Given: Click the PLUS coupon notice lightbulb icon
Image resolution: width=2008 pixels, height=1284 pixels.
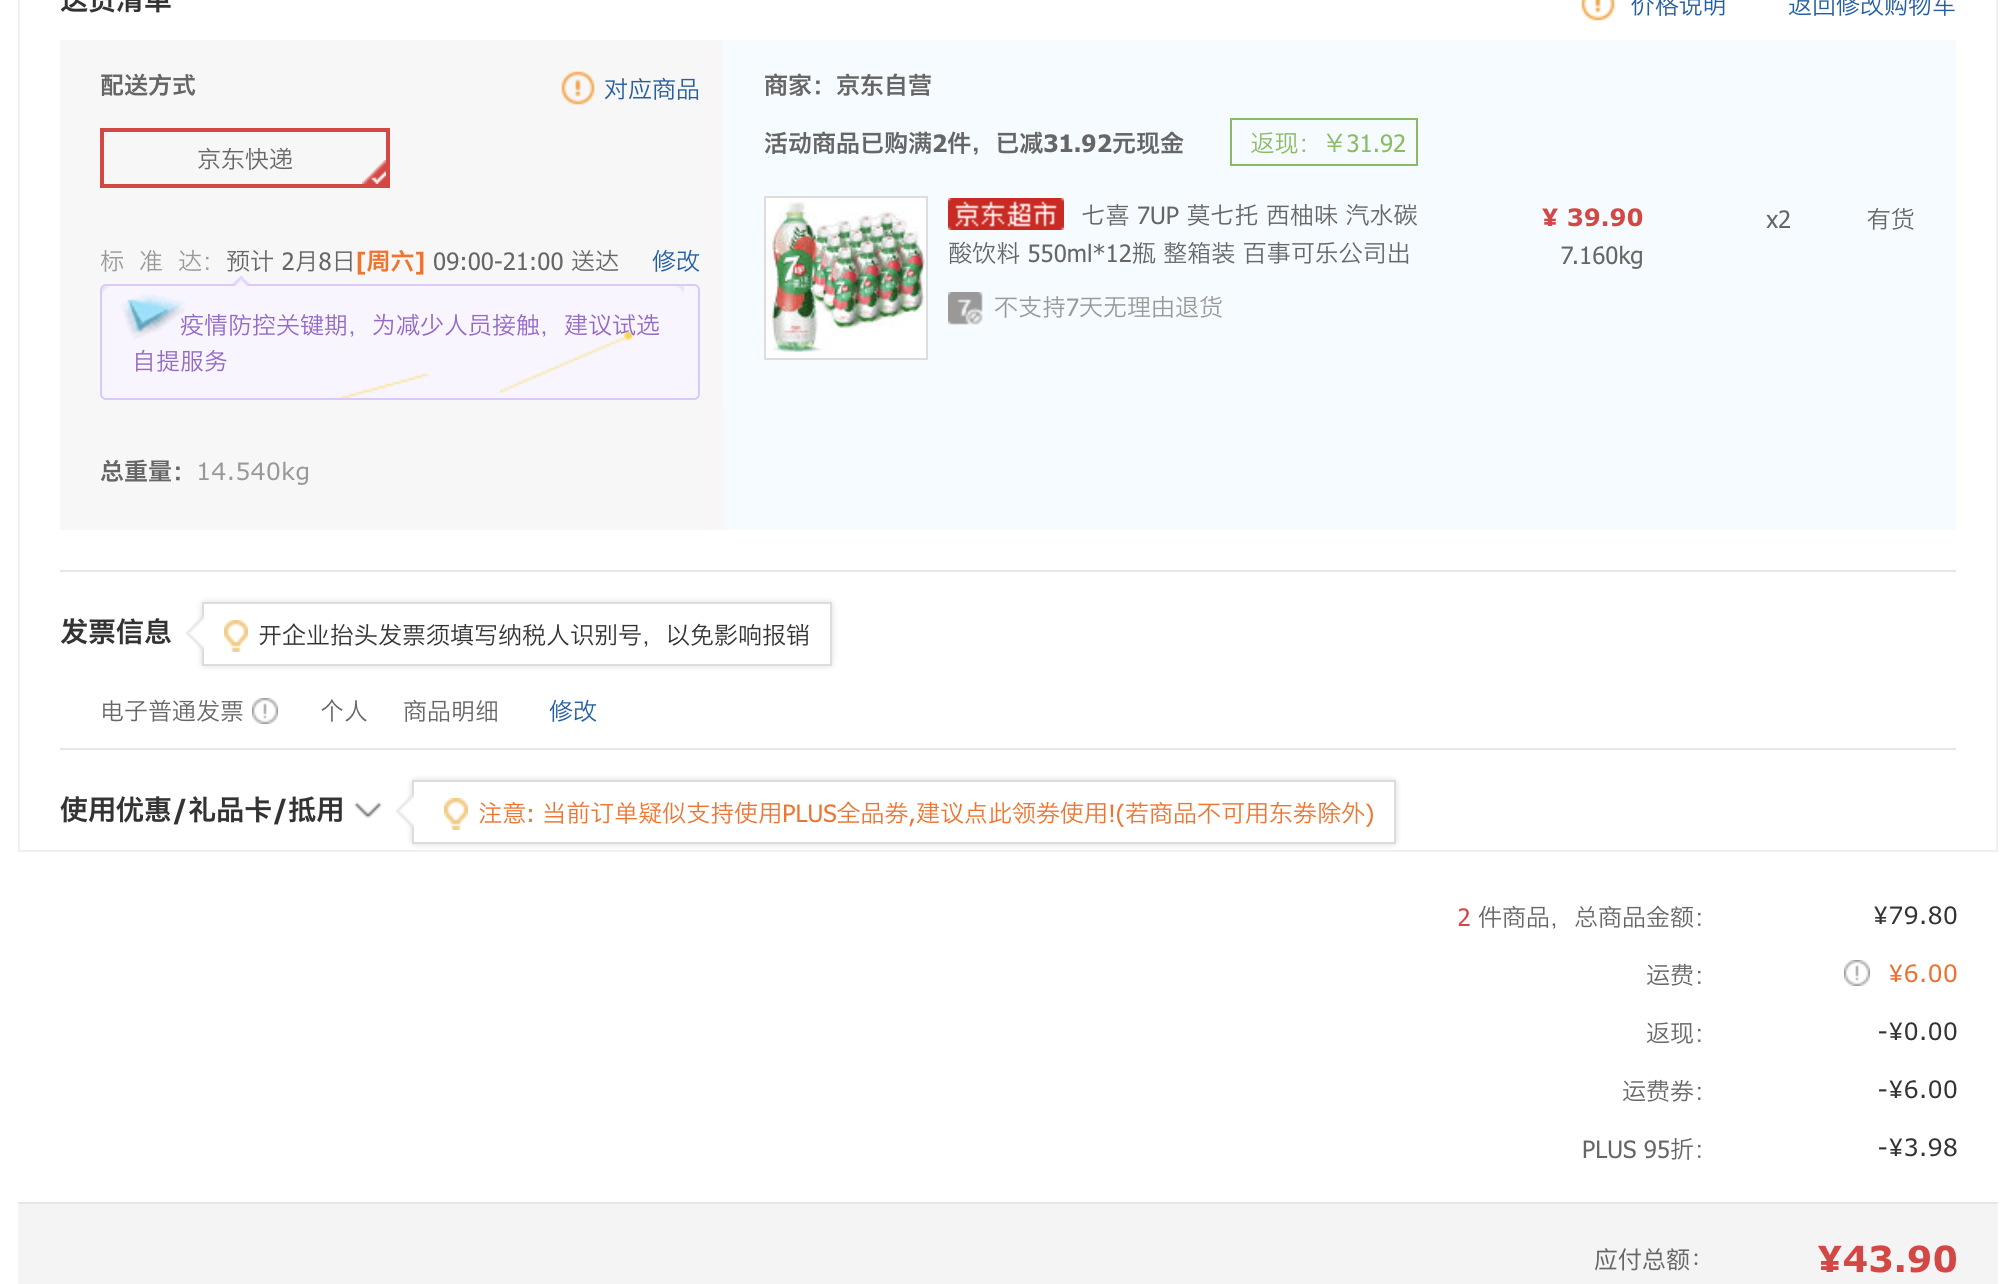Looking at the screenshot, I should point(456,812).
